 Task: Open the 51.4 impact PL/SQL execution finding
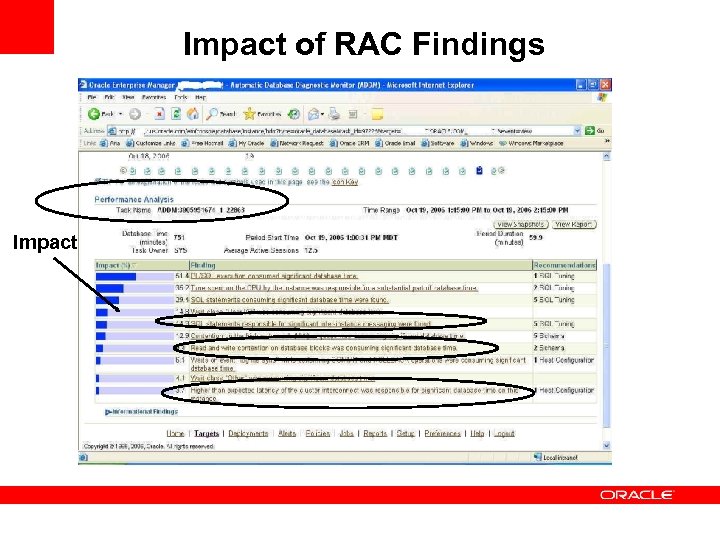[274, 276]
